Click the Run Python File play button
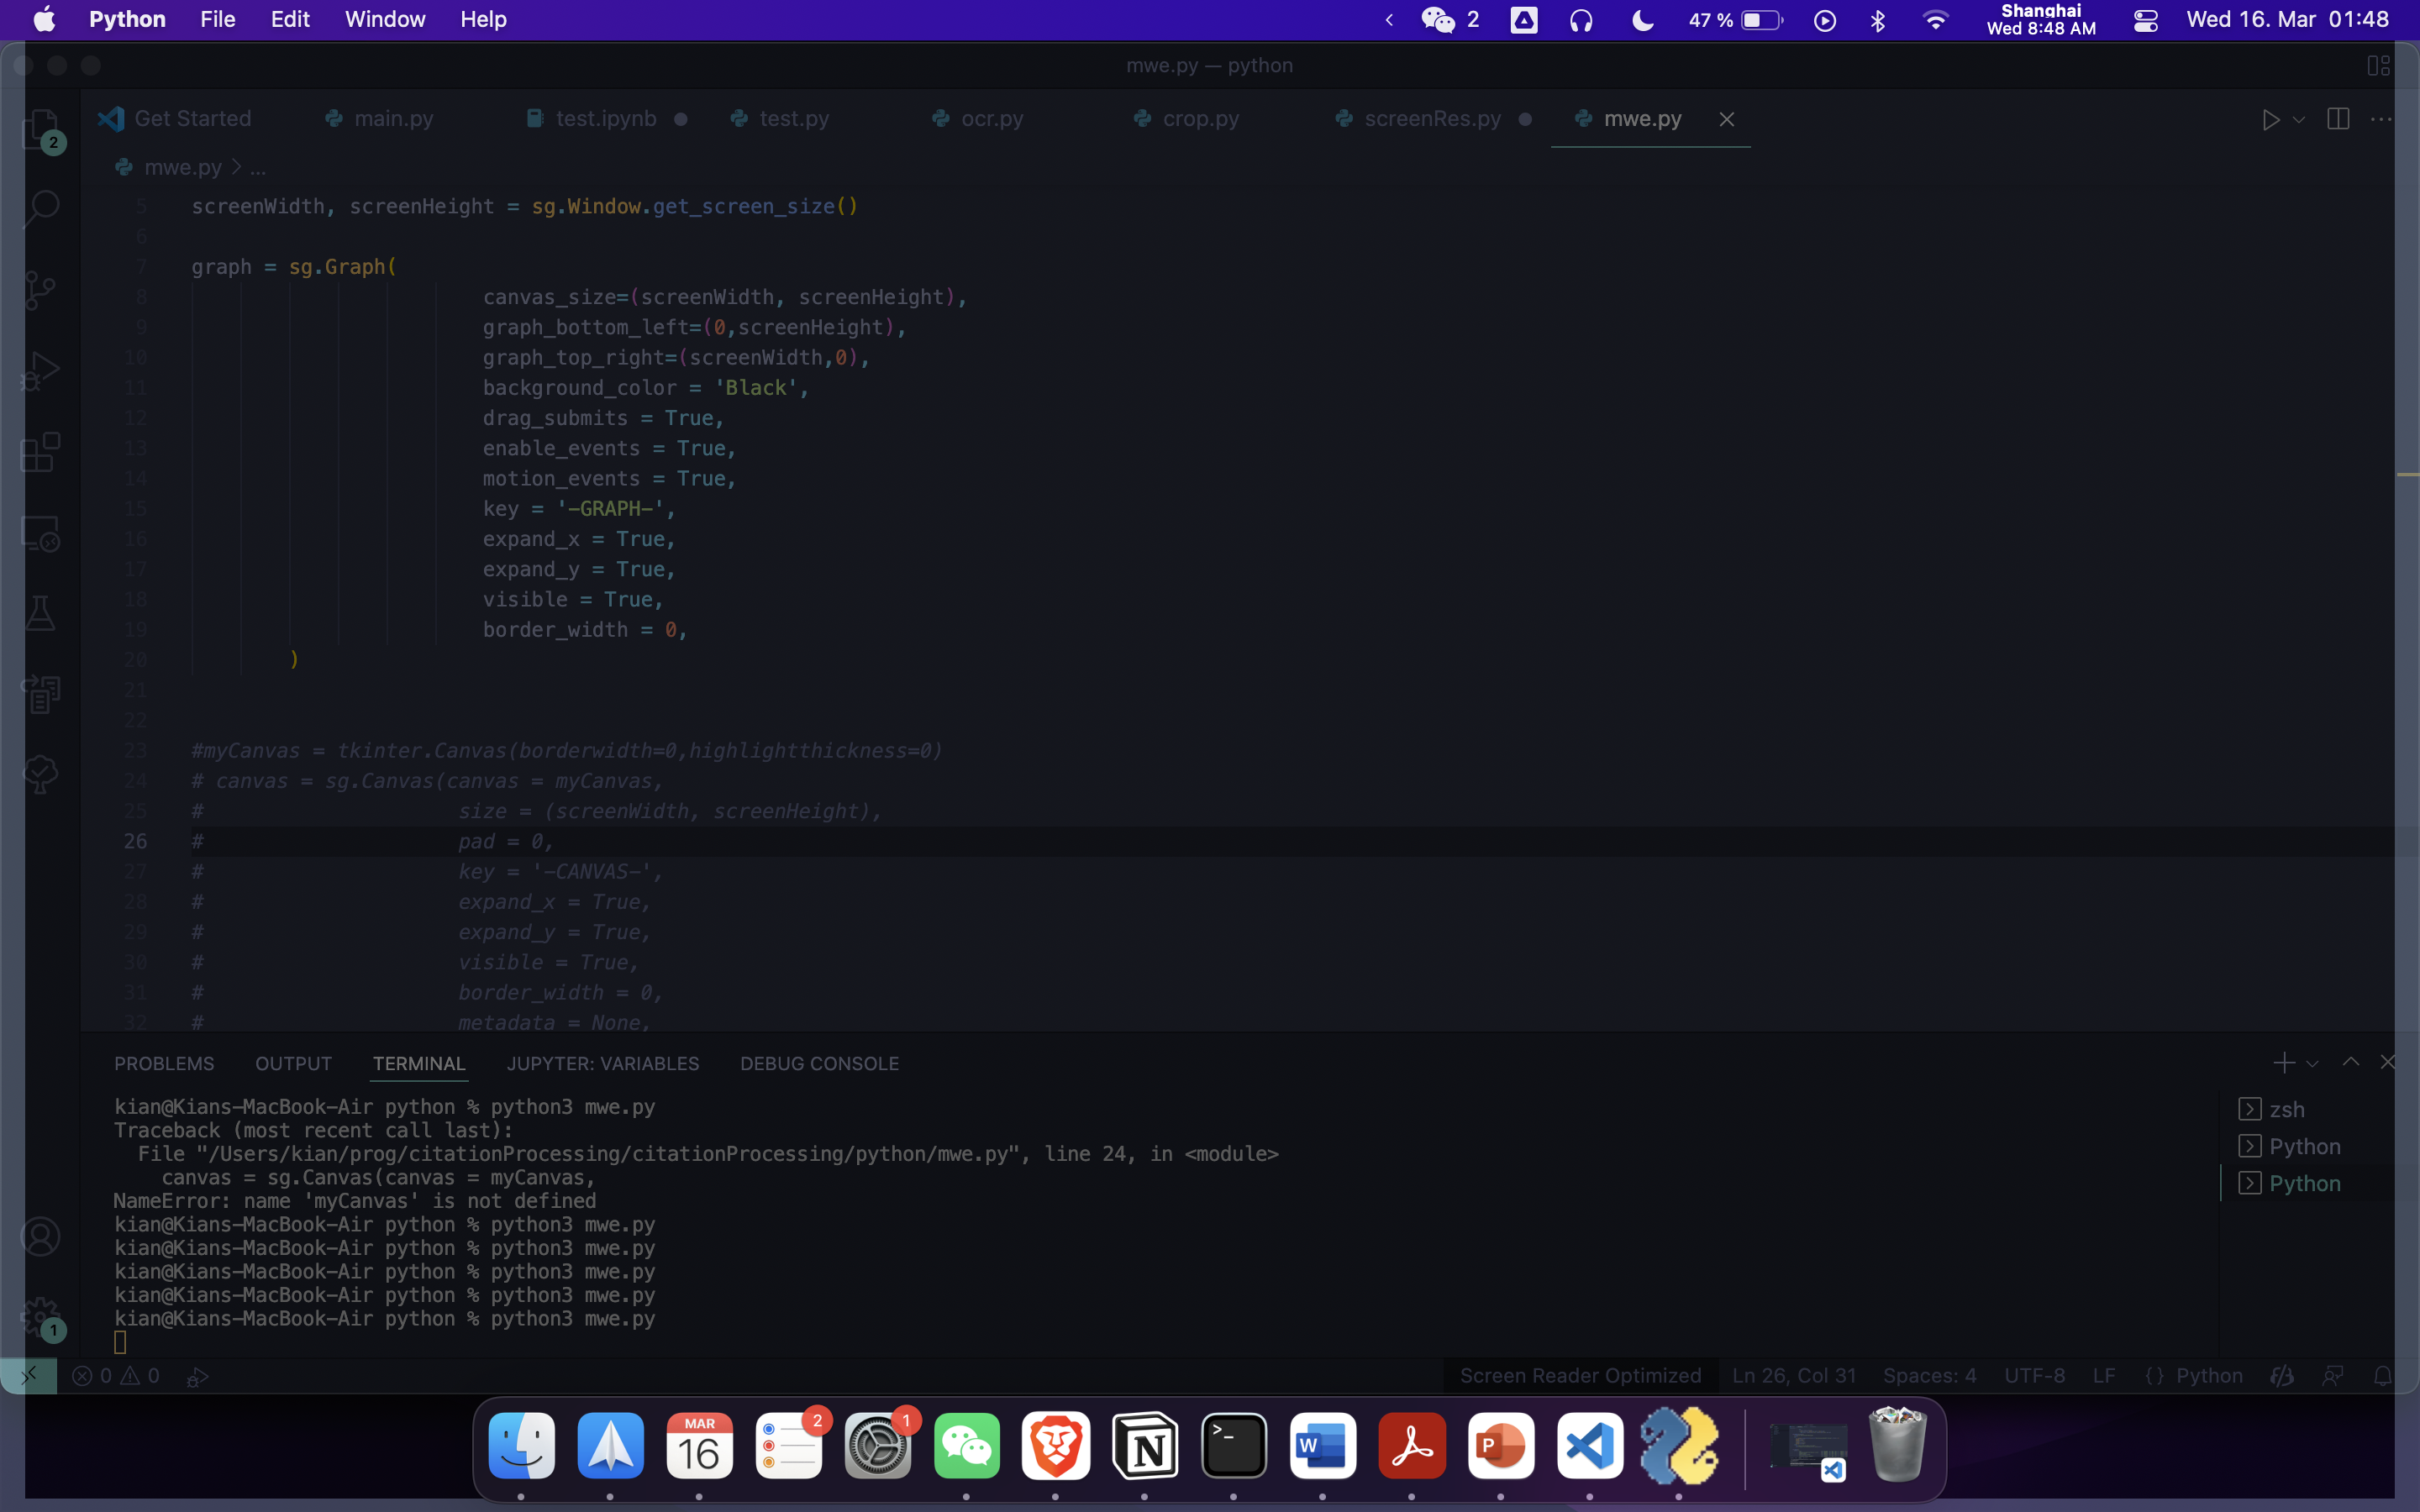The image size is (2420, 1512). (x=2270, y=120)
